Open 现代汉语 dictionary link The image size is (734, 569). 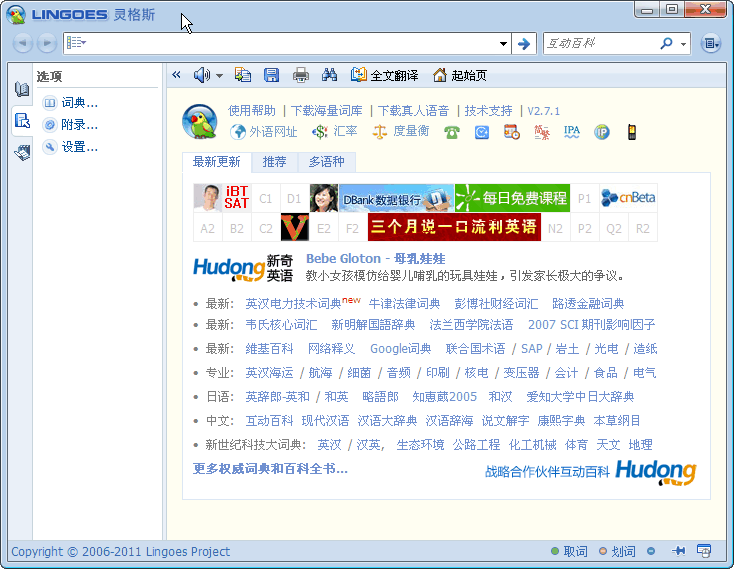tap(325, 421)
